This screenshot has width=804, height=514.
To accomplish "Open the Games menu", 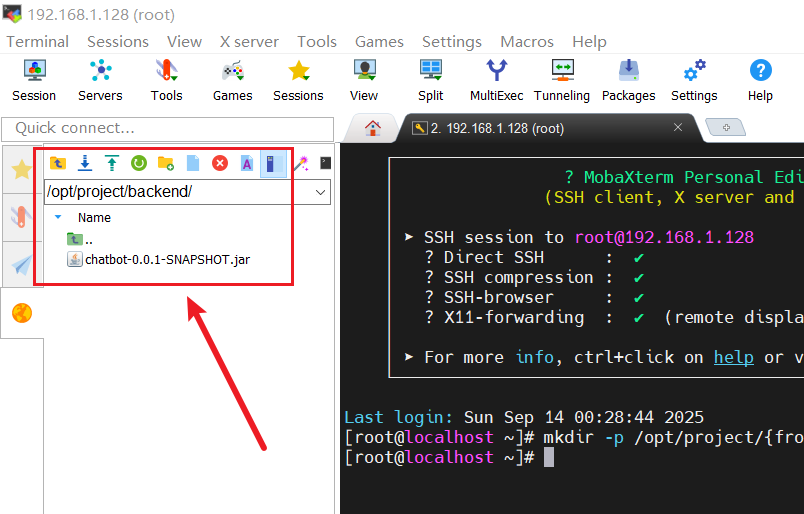I will click(379, 42).
